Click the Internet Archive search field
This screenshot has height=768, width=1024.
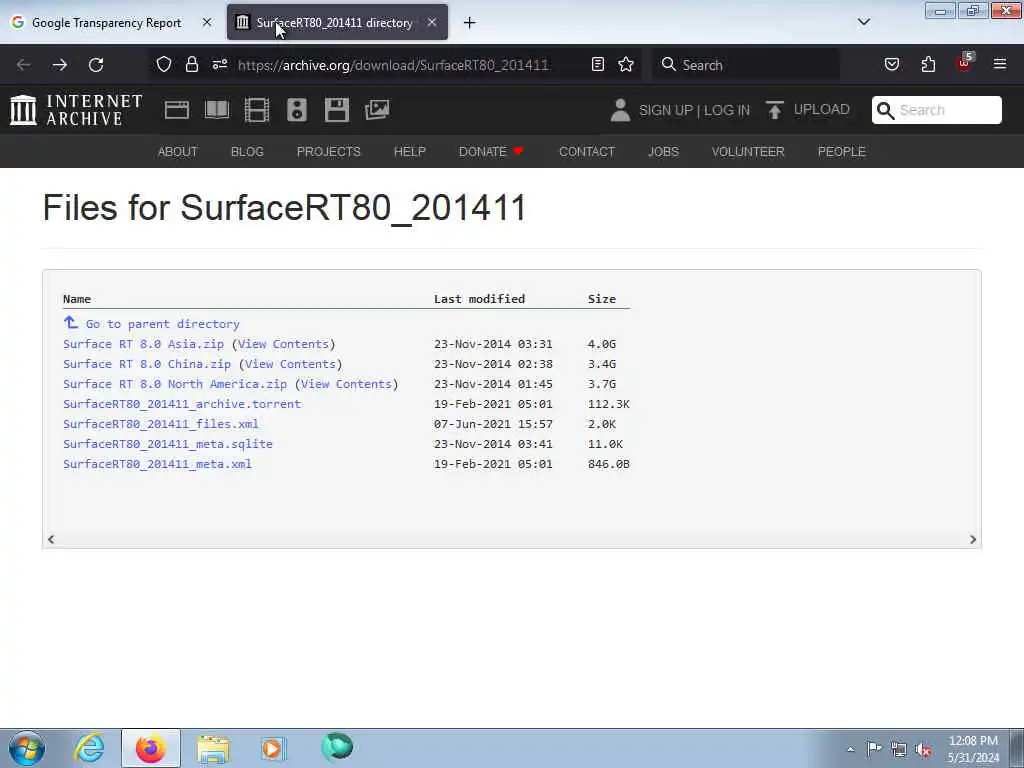[x=936, y=110]
